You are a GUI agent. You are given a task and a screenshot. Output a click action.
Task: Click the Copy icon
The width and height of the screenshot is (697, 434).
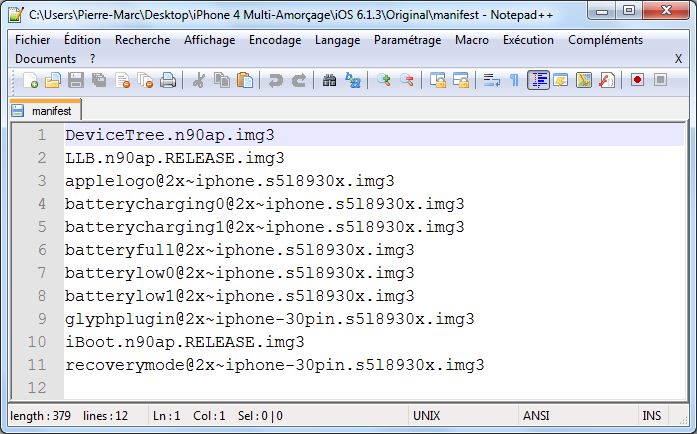pyautogui.click(x=222, y=80)
